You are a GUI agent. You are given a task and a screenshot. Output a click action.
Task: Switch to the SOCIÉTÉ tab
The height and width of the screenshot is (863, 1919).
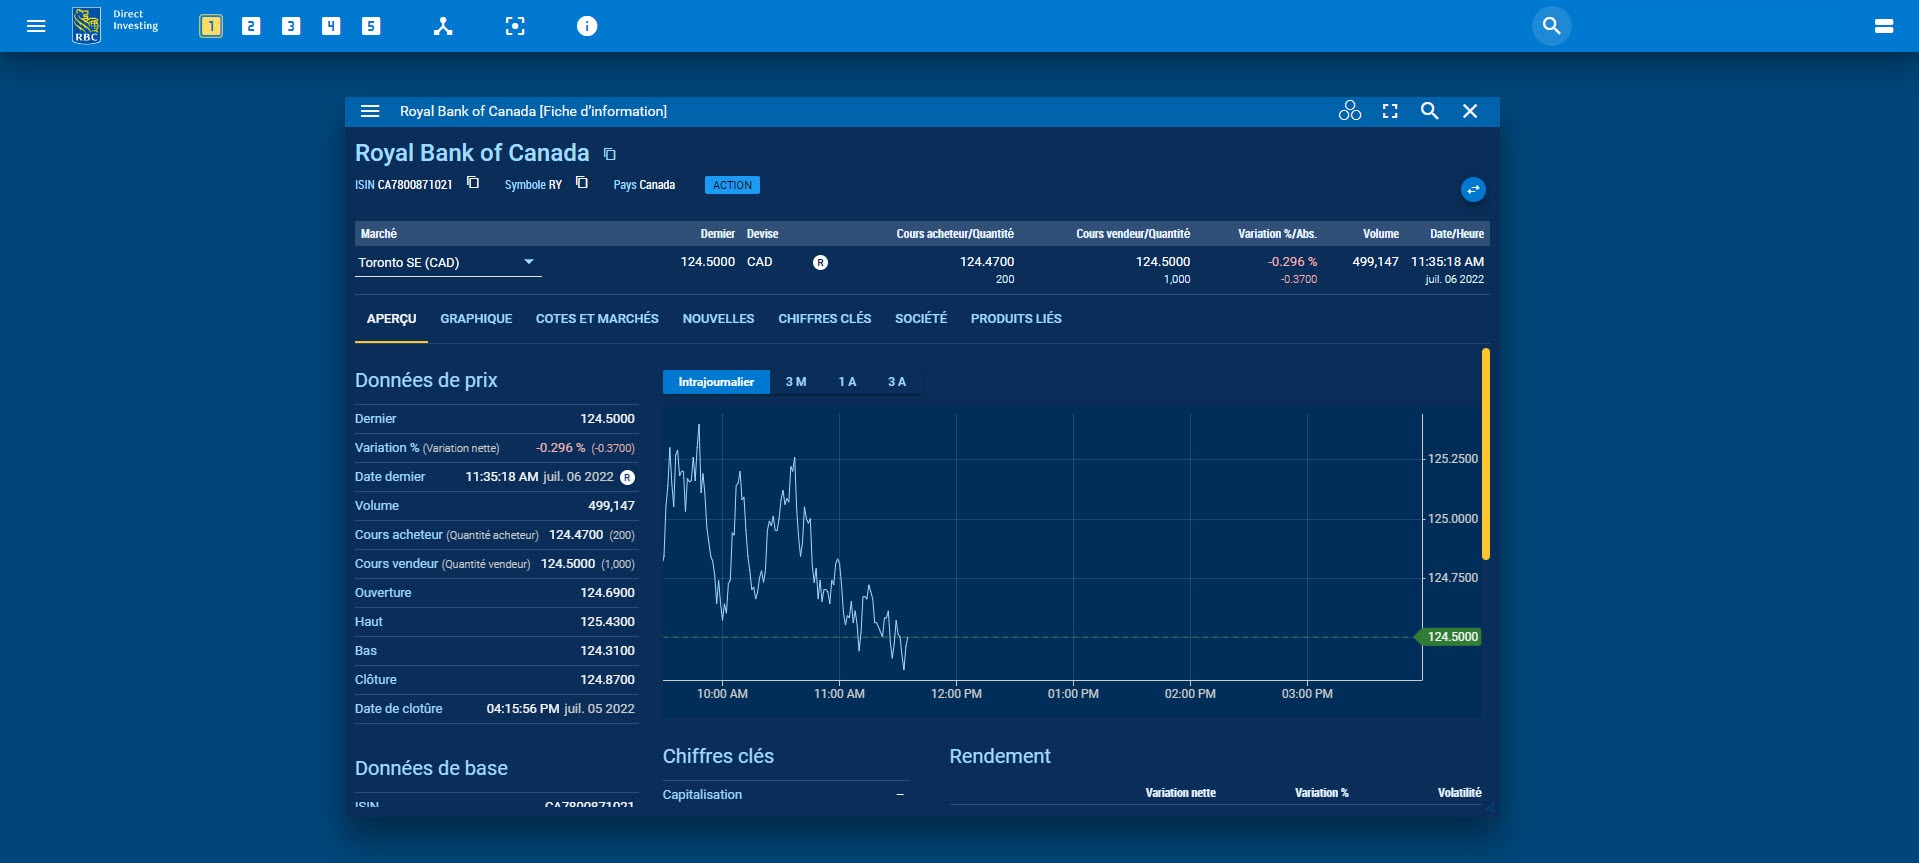921,319
